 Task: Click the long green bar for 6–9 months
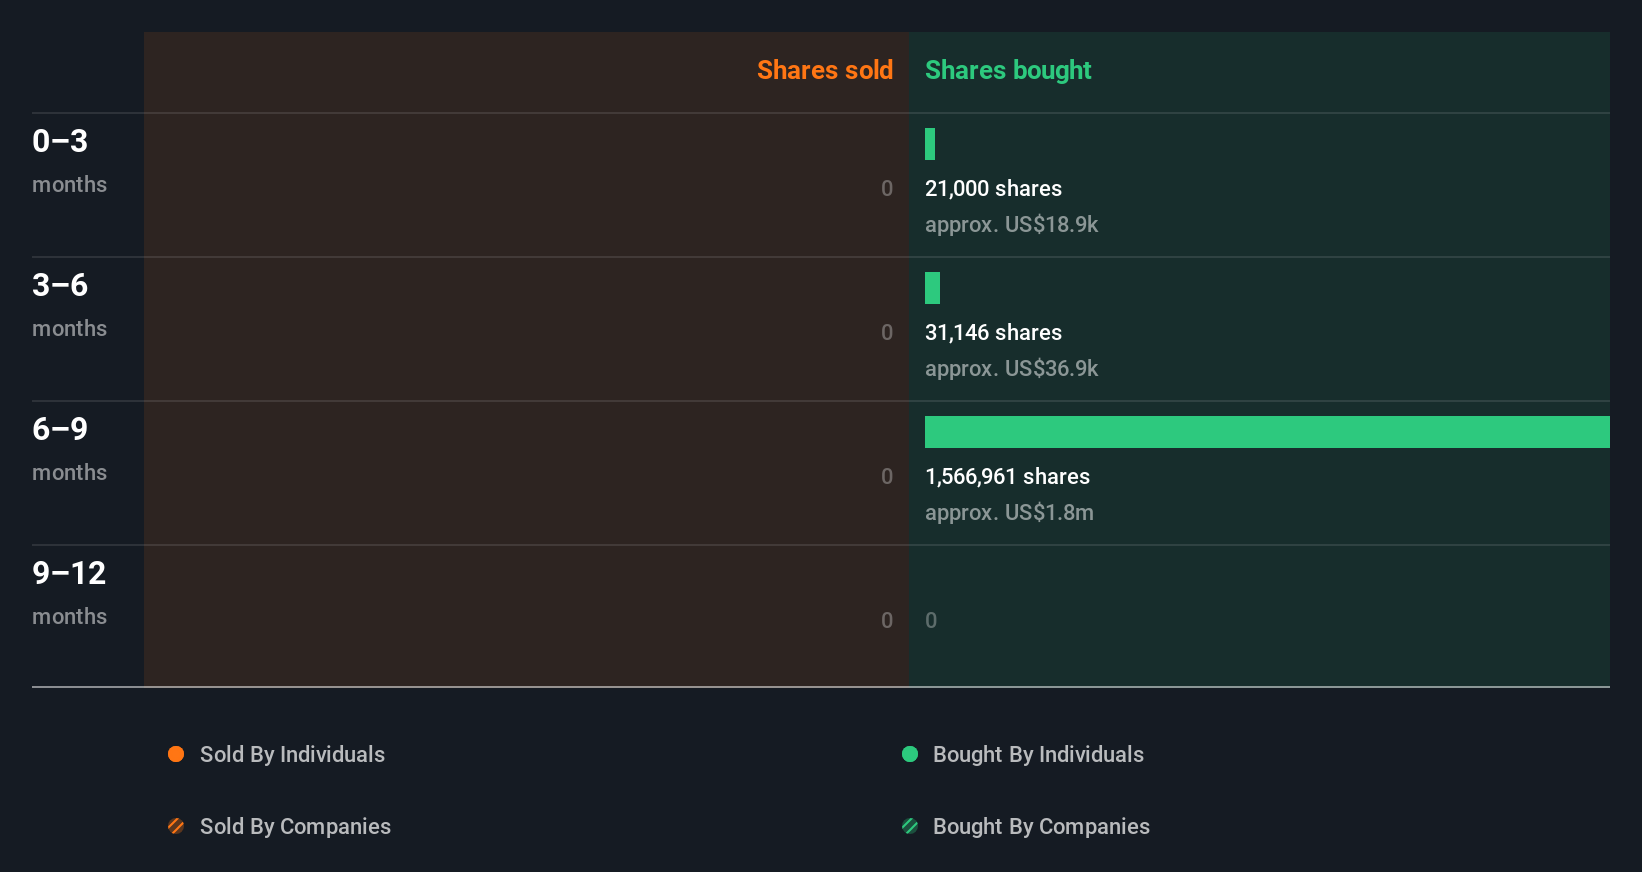coord(1267,432)
